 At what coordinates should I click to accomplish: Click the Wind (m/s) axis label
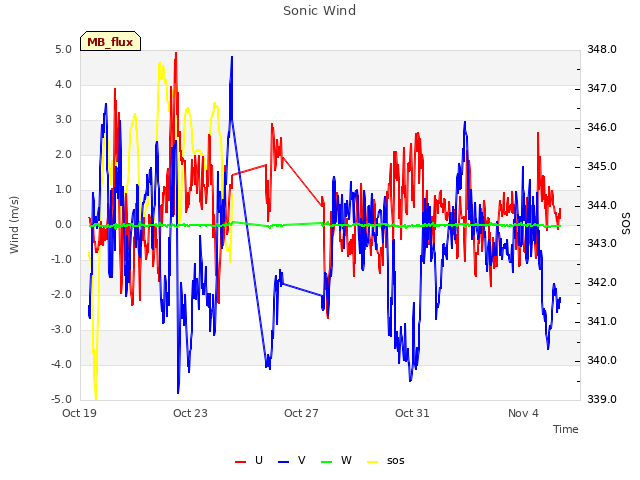point(14,225)
